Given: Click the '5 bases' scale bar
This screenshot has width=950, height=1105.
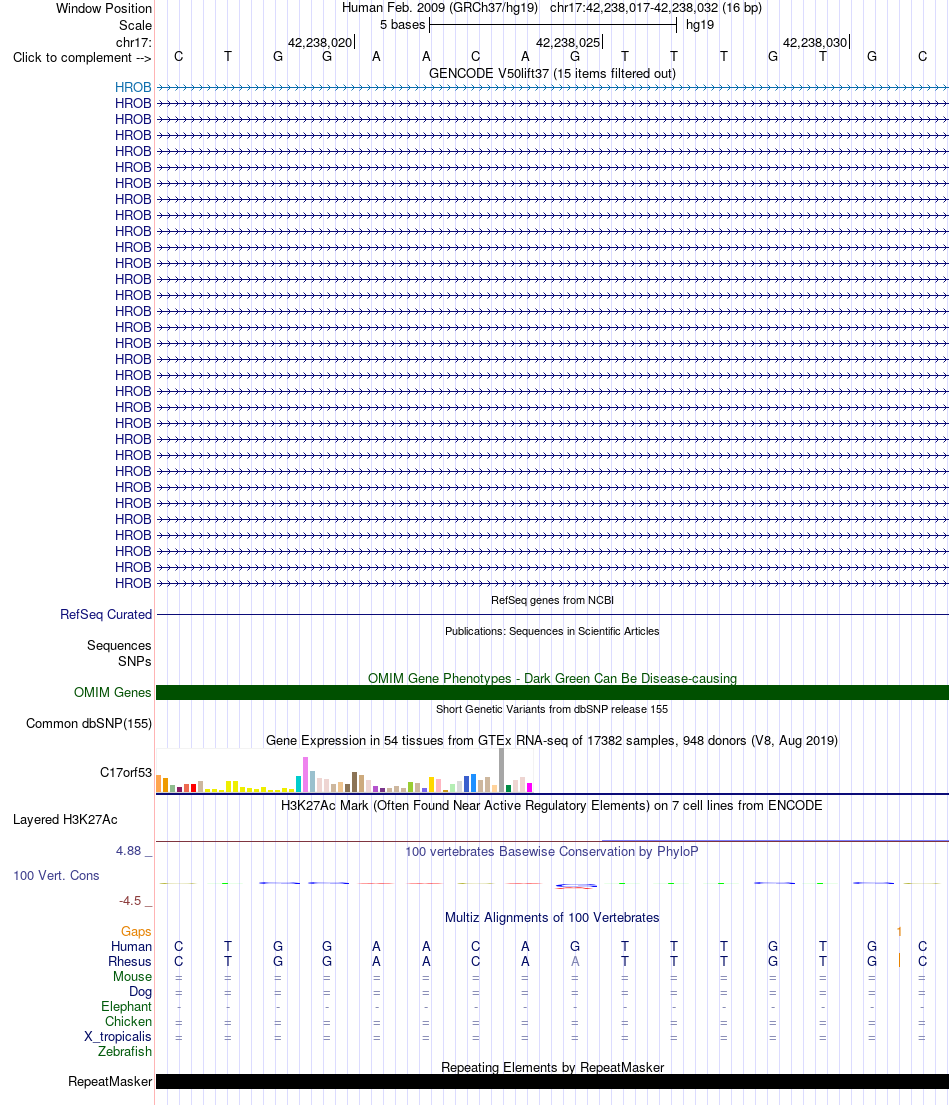Looking at the screenshot, I should click(553, 25).
